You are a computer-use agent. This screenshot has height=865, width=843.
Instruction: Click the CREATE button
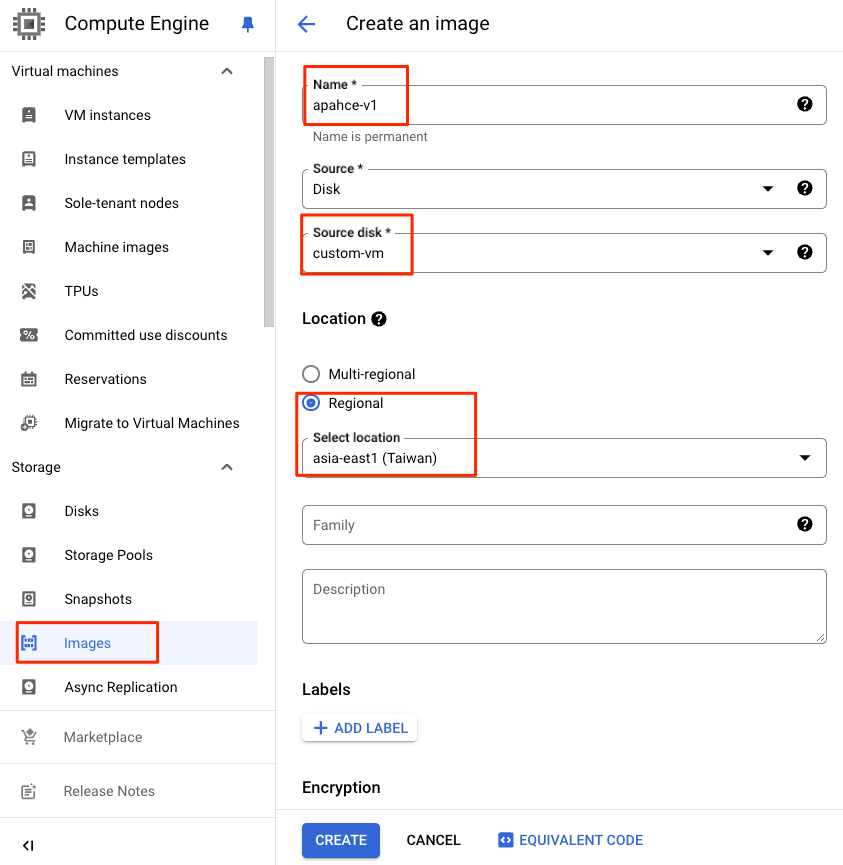coord(341,840)
